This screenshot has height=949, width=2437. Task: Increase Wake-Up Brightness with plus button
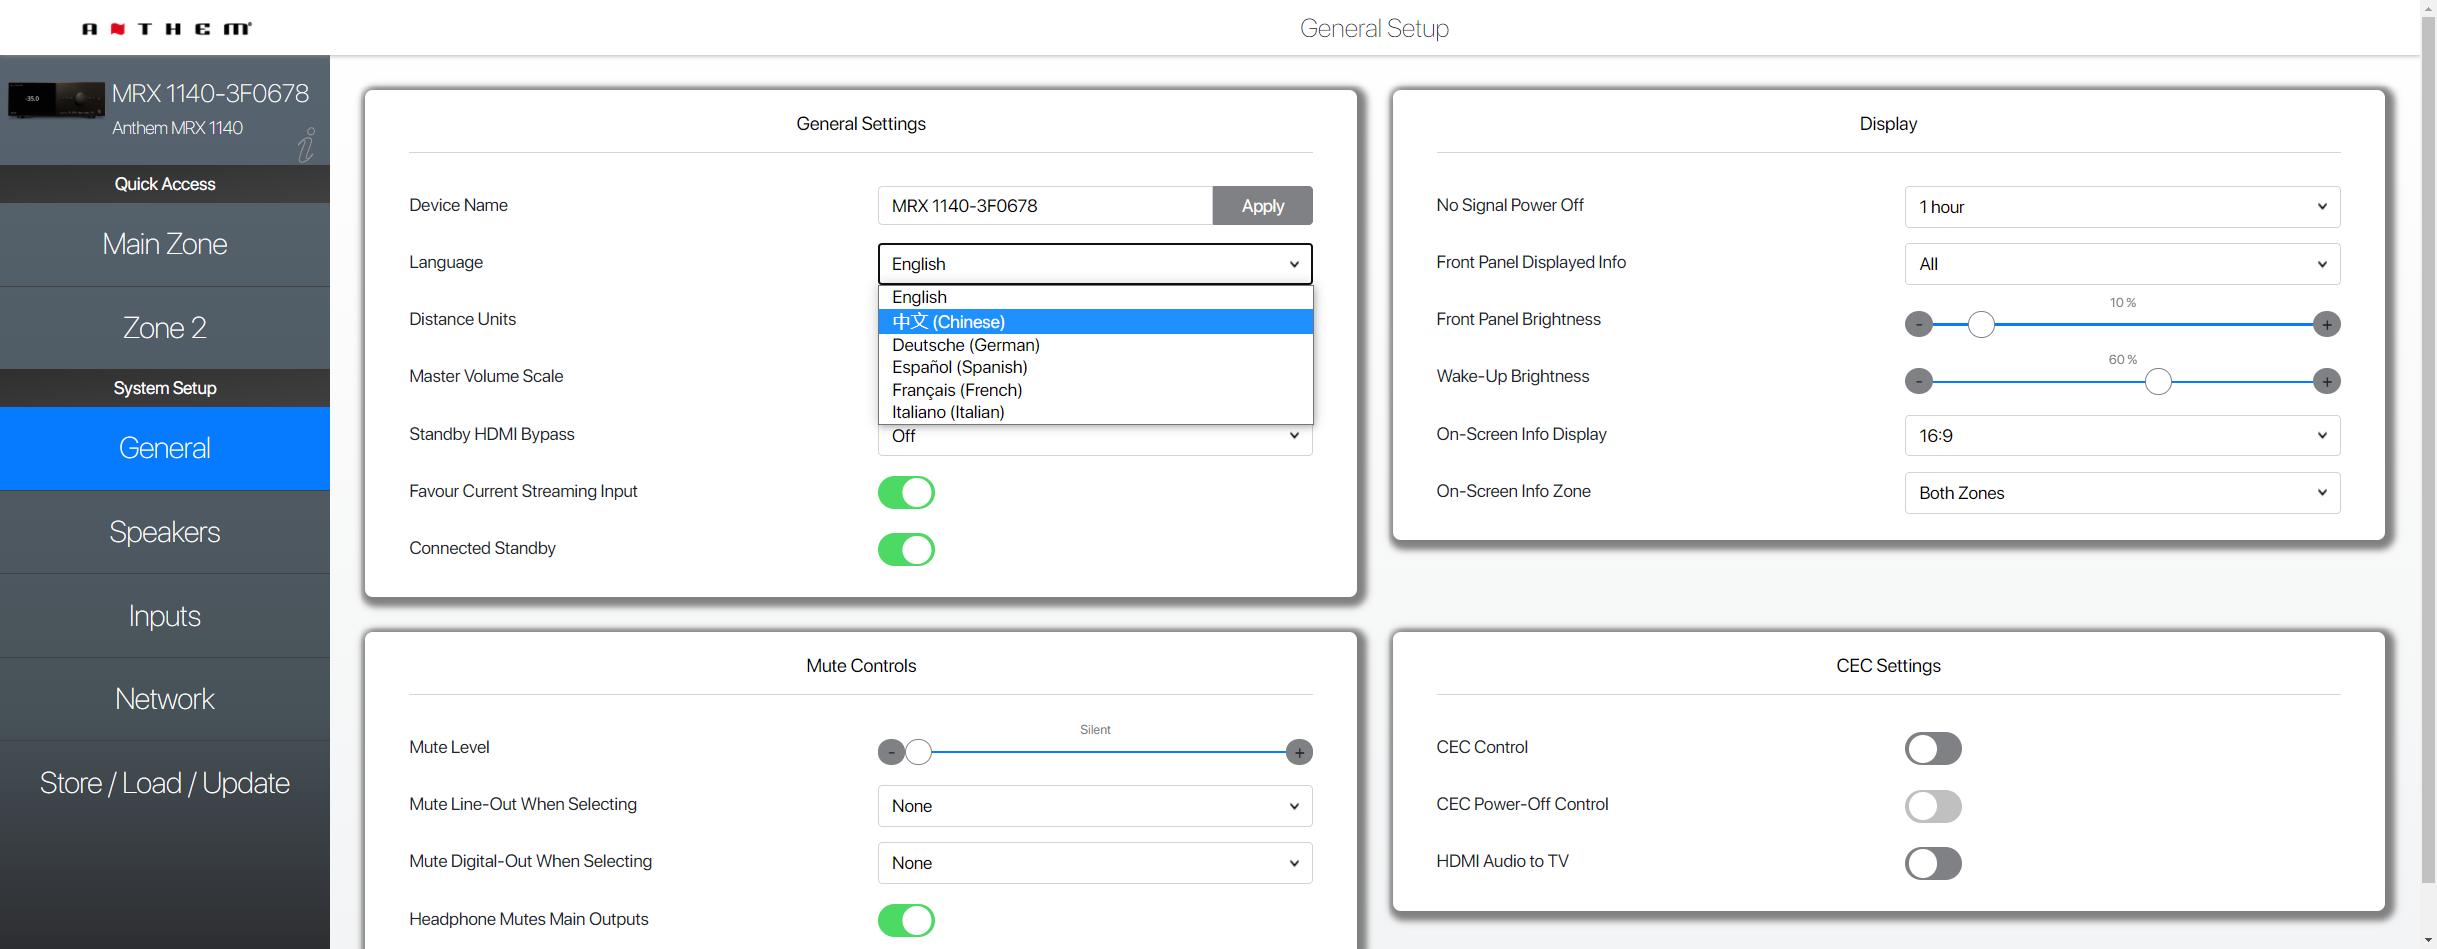(2326, 381)
